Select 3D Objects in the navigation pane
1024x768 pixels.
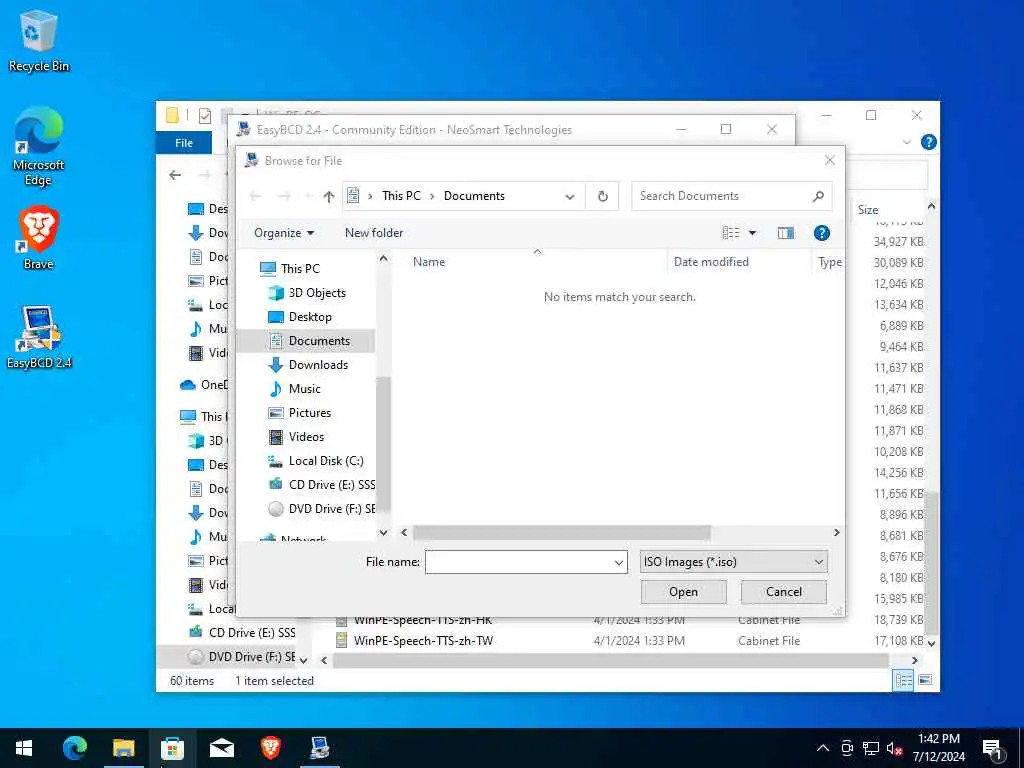(x=317, y=293)
